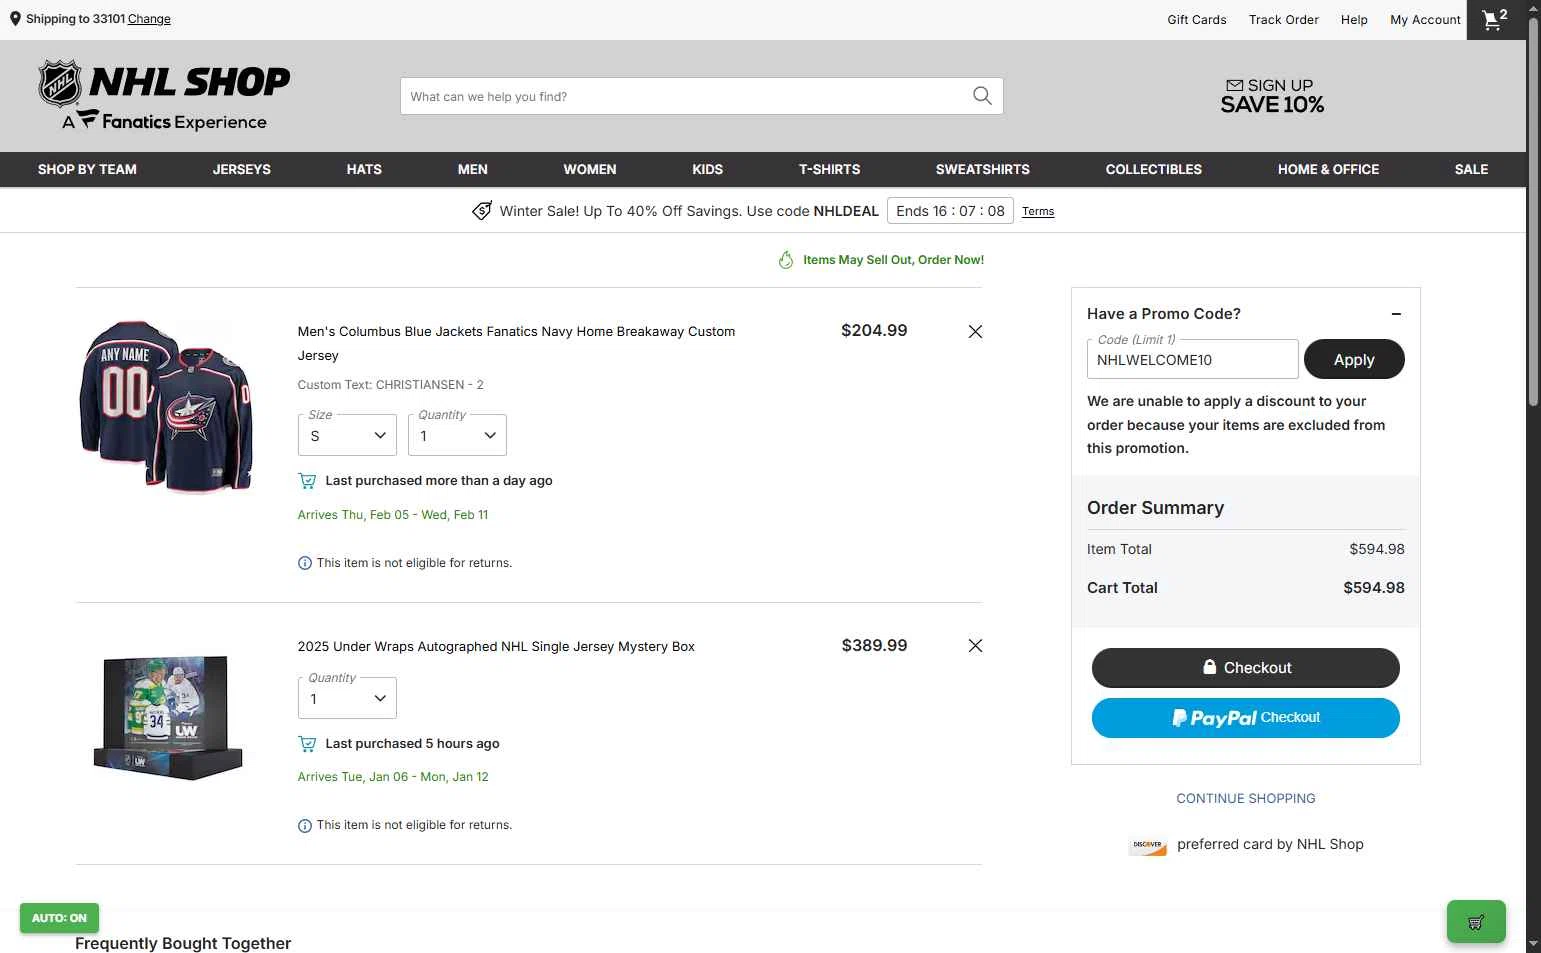Viewport: 1541px width, 953px height.
Task: Click the cart icon beside Mystery Box last-purchased note
Action: [307, 744]
